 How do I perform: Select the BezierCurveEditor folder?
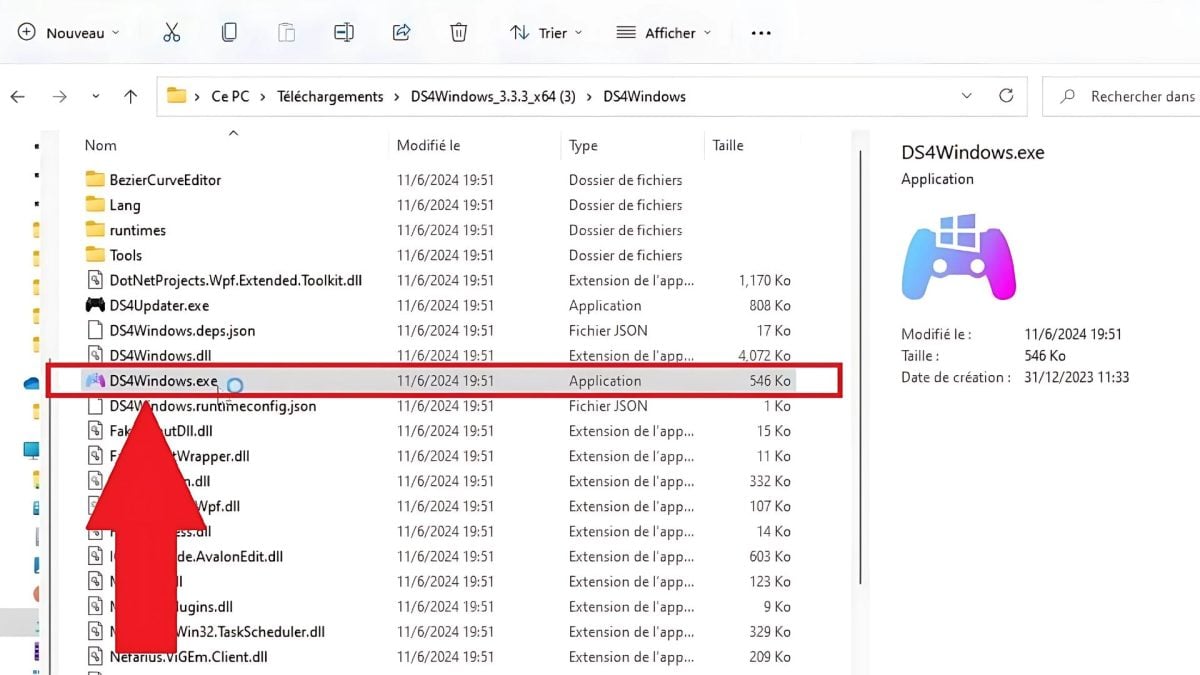tap(165, 180)
